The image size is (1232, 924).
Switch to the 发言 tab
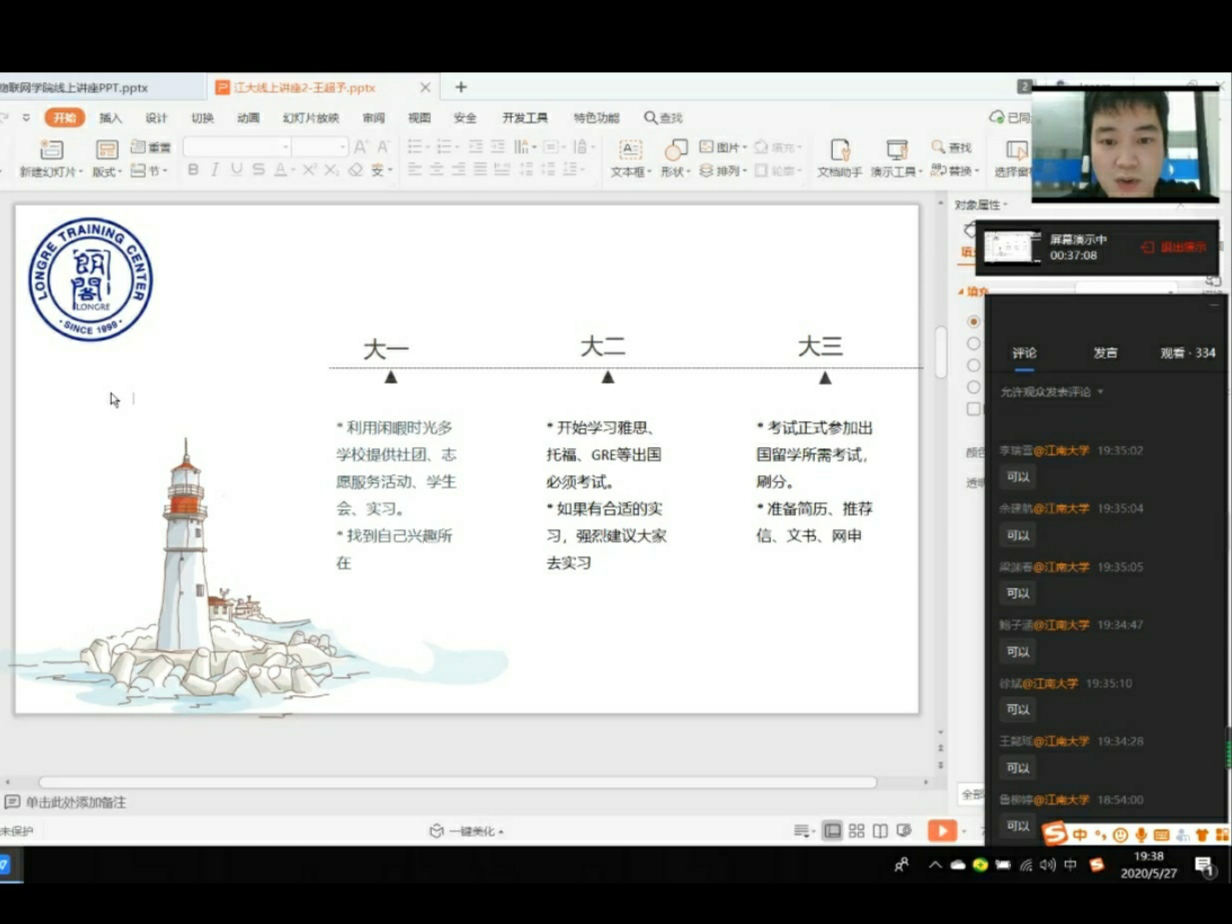click(1105, 353)
